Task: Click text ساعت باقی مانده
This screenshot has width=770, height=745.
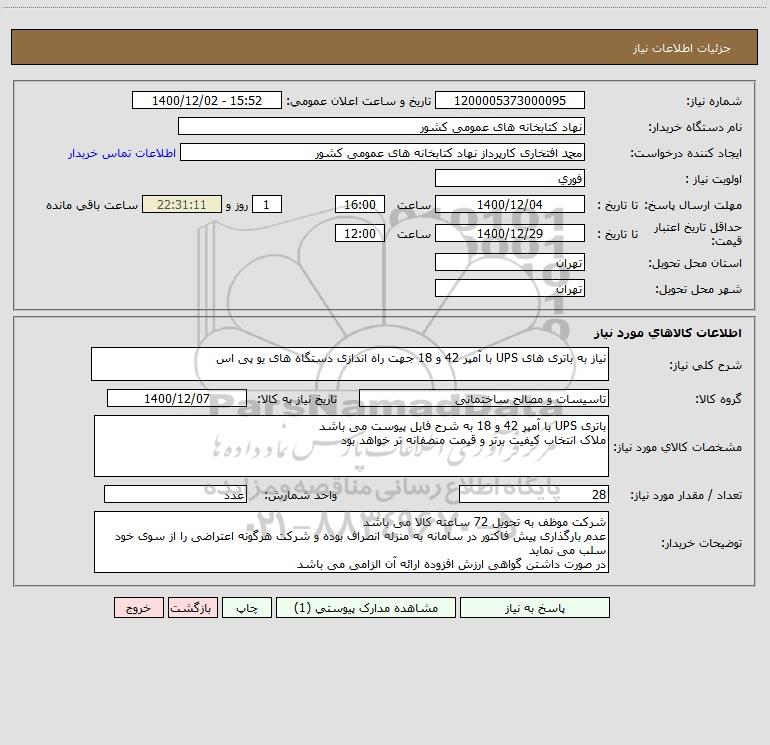Action: tap(92, 205)
